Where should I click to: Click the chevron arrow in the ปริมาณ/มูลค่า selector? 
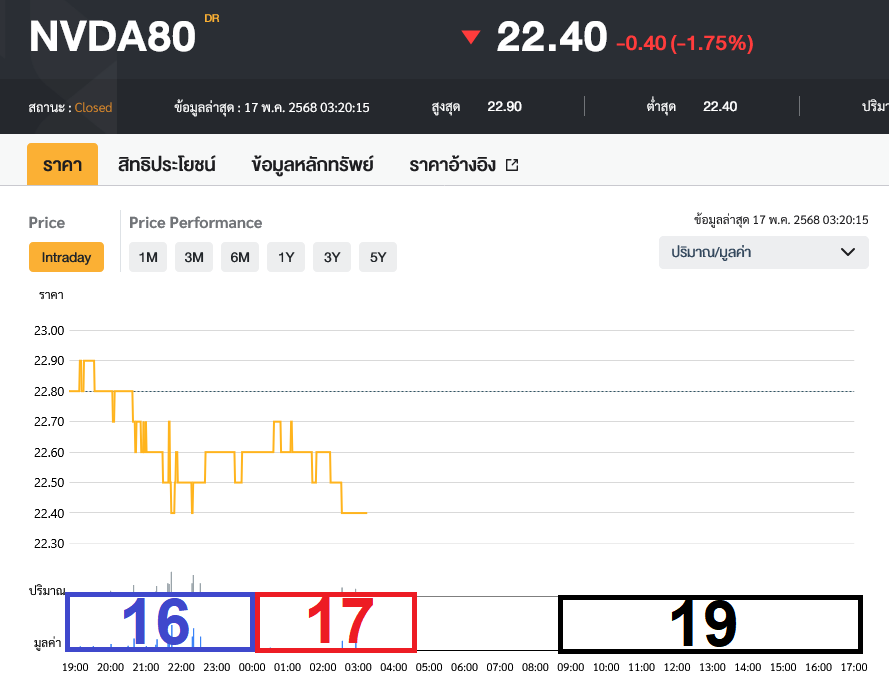click(848, 252)
